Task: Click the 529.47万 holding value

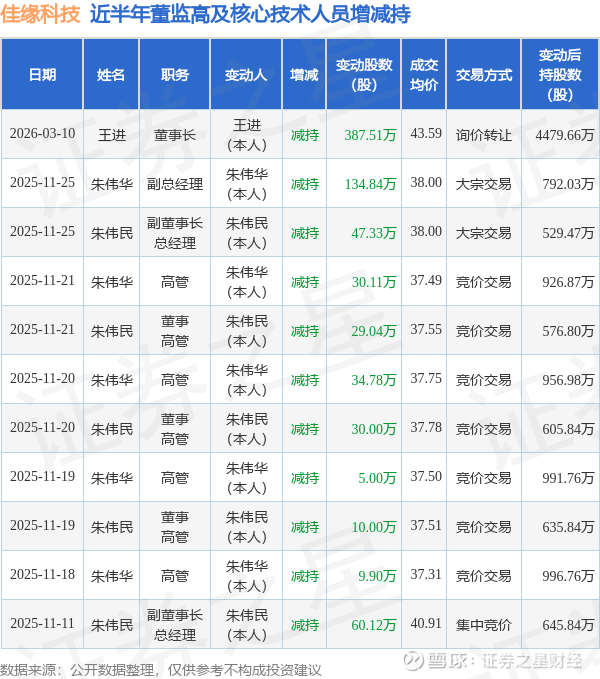Action: coord(568,233)
